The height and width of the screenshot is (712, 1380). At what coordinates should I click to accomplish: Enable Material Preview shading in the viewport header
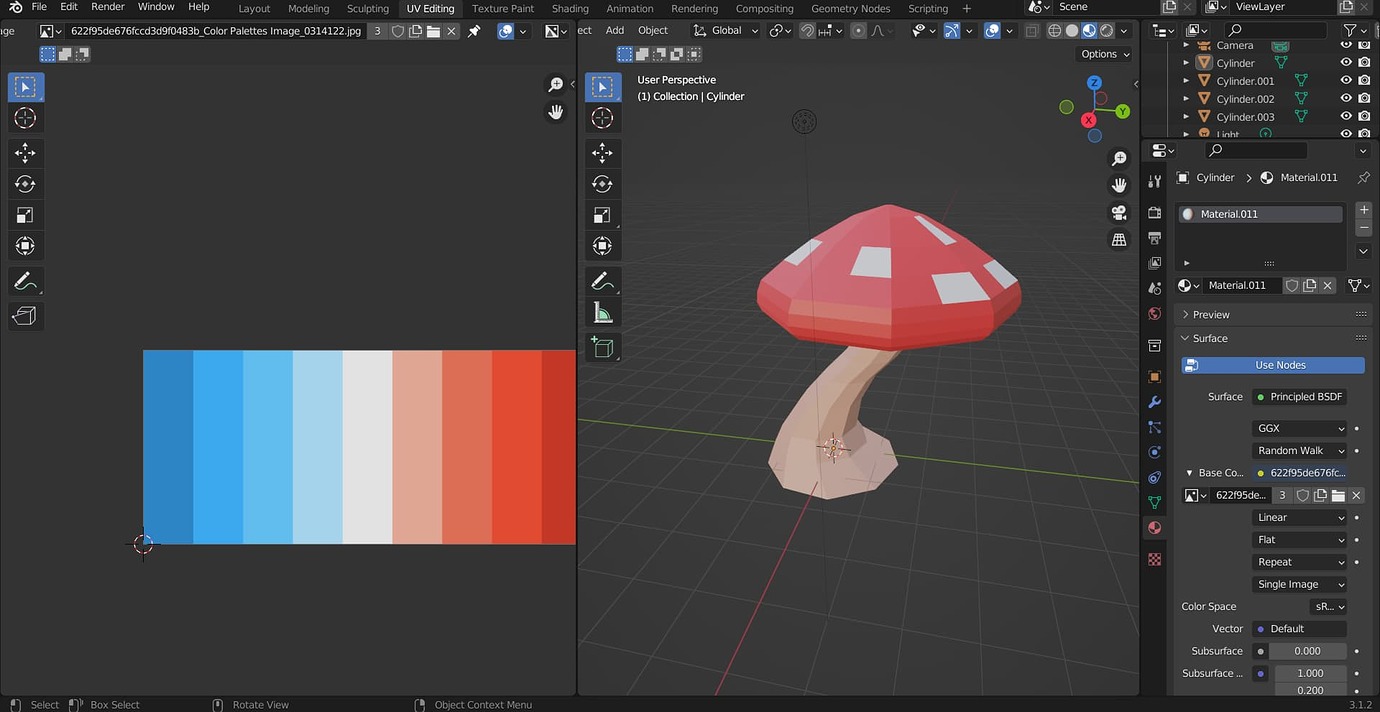1088,30
